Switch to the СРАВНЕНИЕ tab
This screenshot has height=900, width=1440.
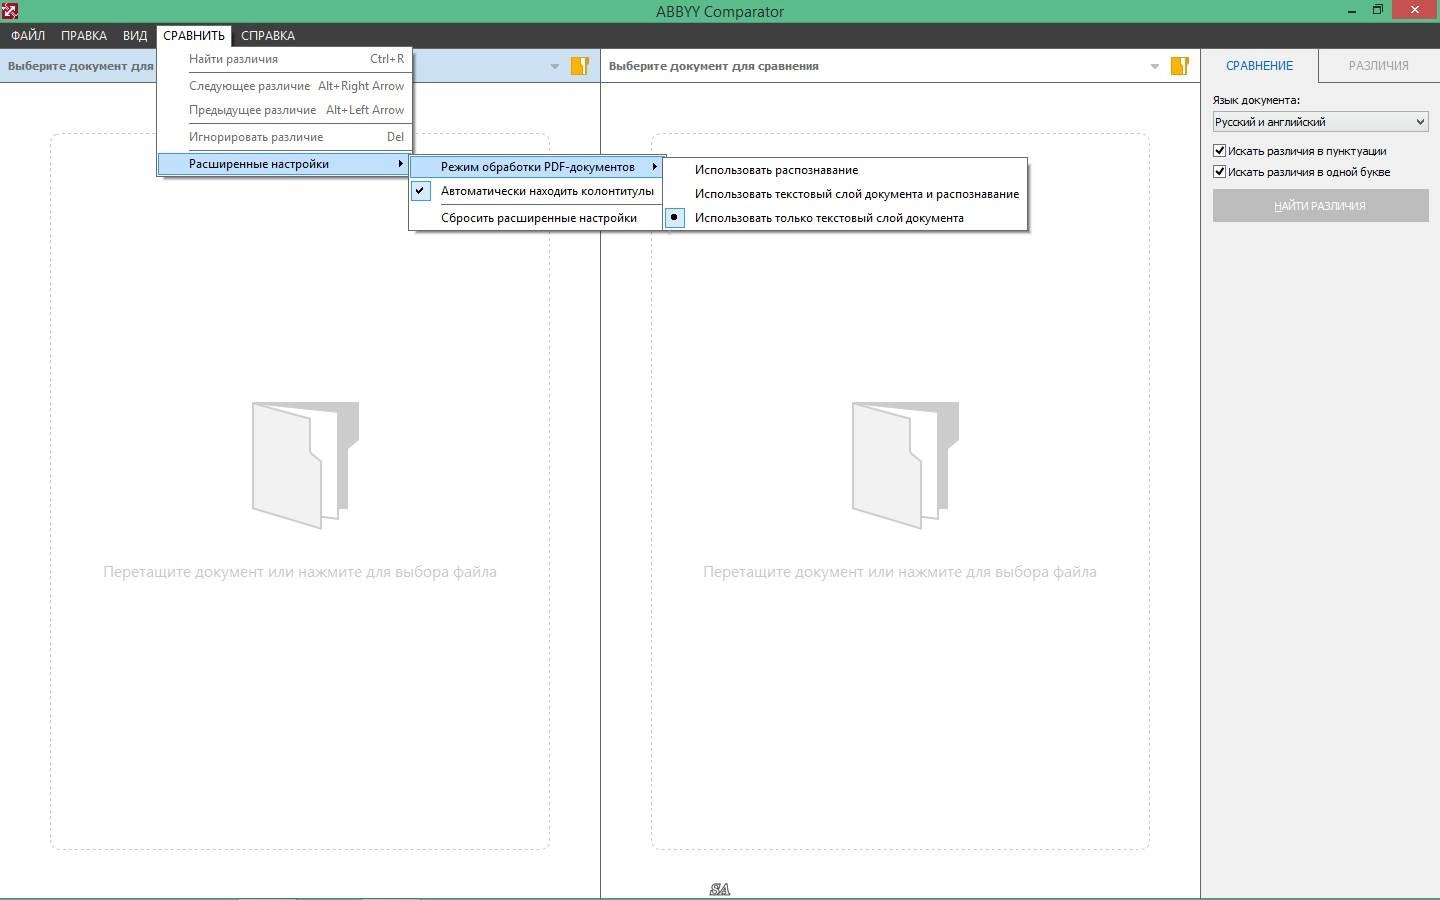coord(1259,66)
